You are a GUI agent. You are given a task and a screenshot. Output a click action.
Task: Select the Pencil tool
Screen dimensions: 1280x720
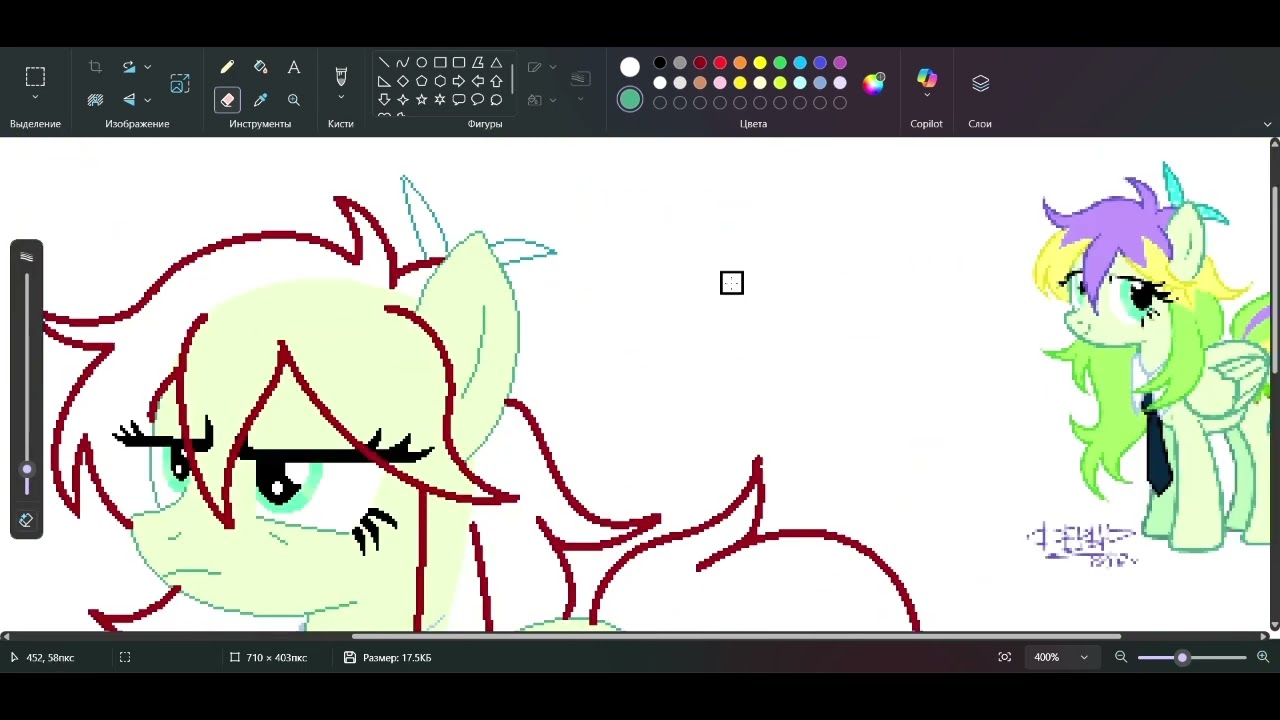point(227,67)
